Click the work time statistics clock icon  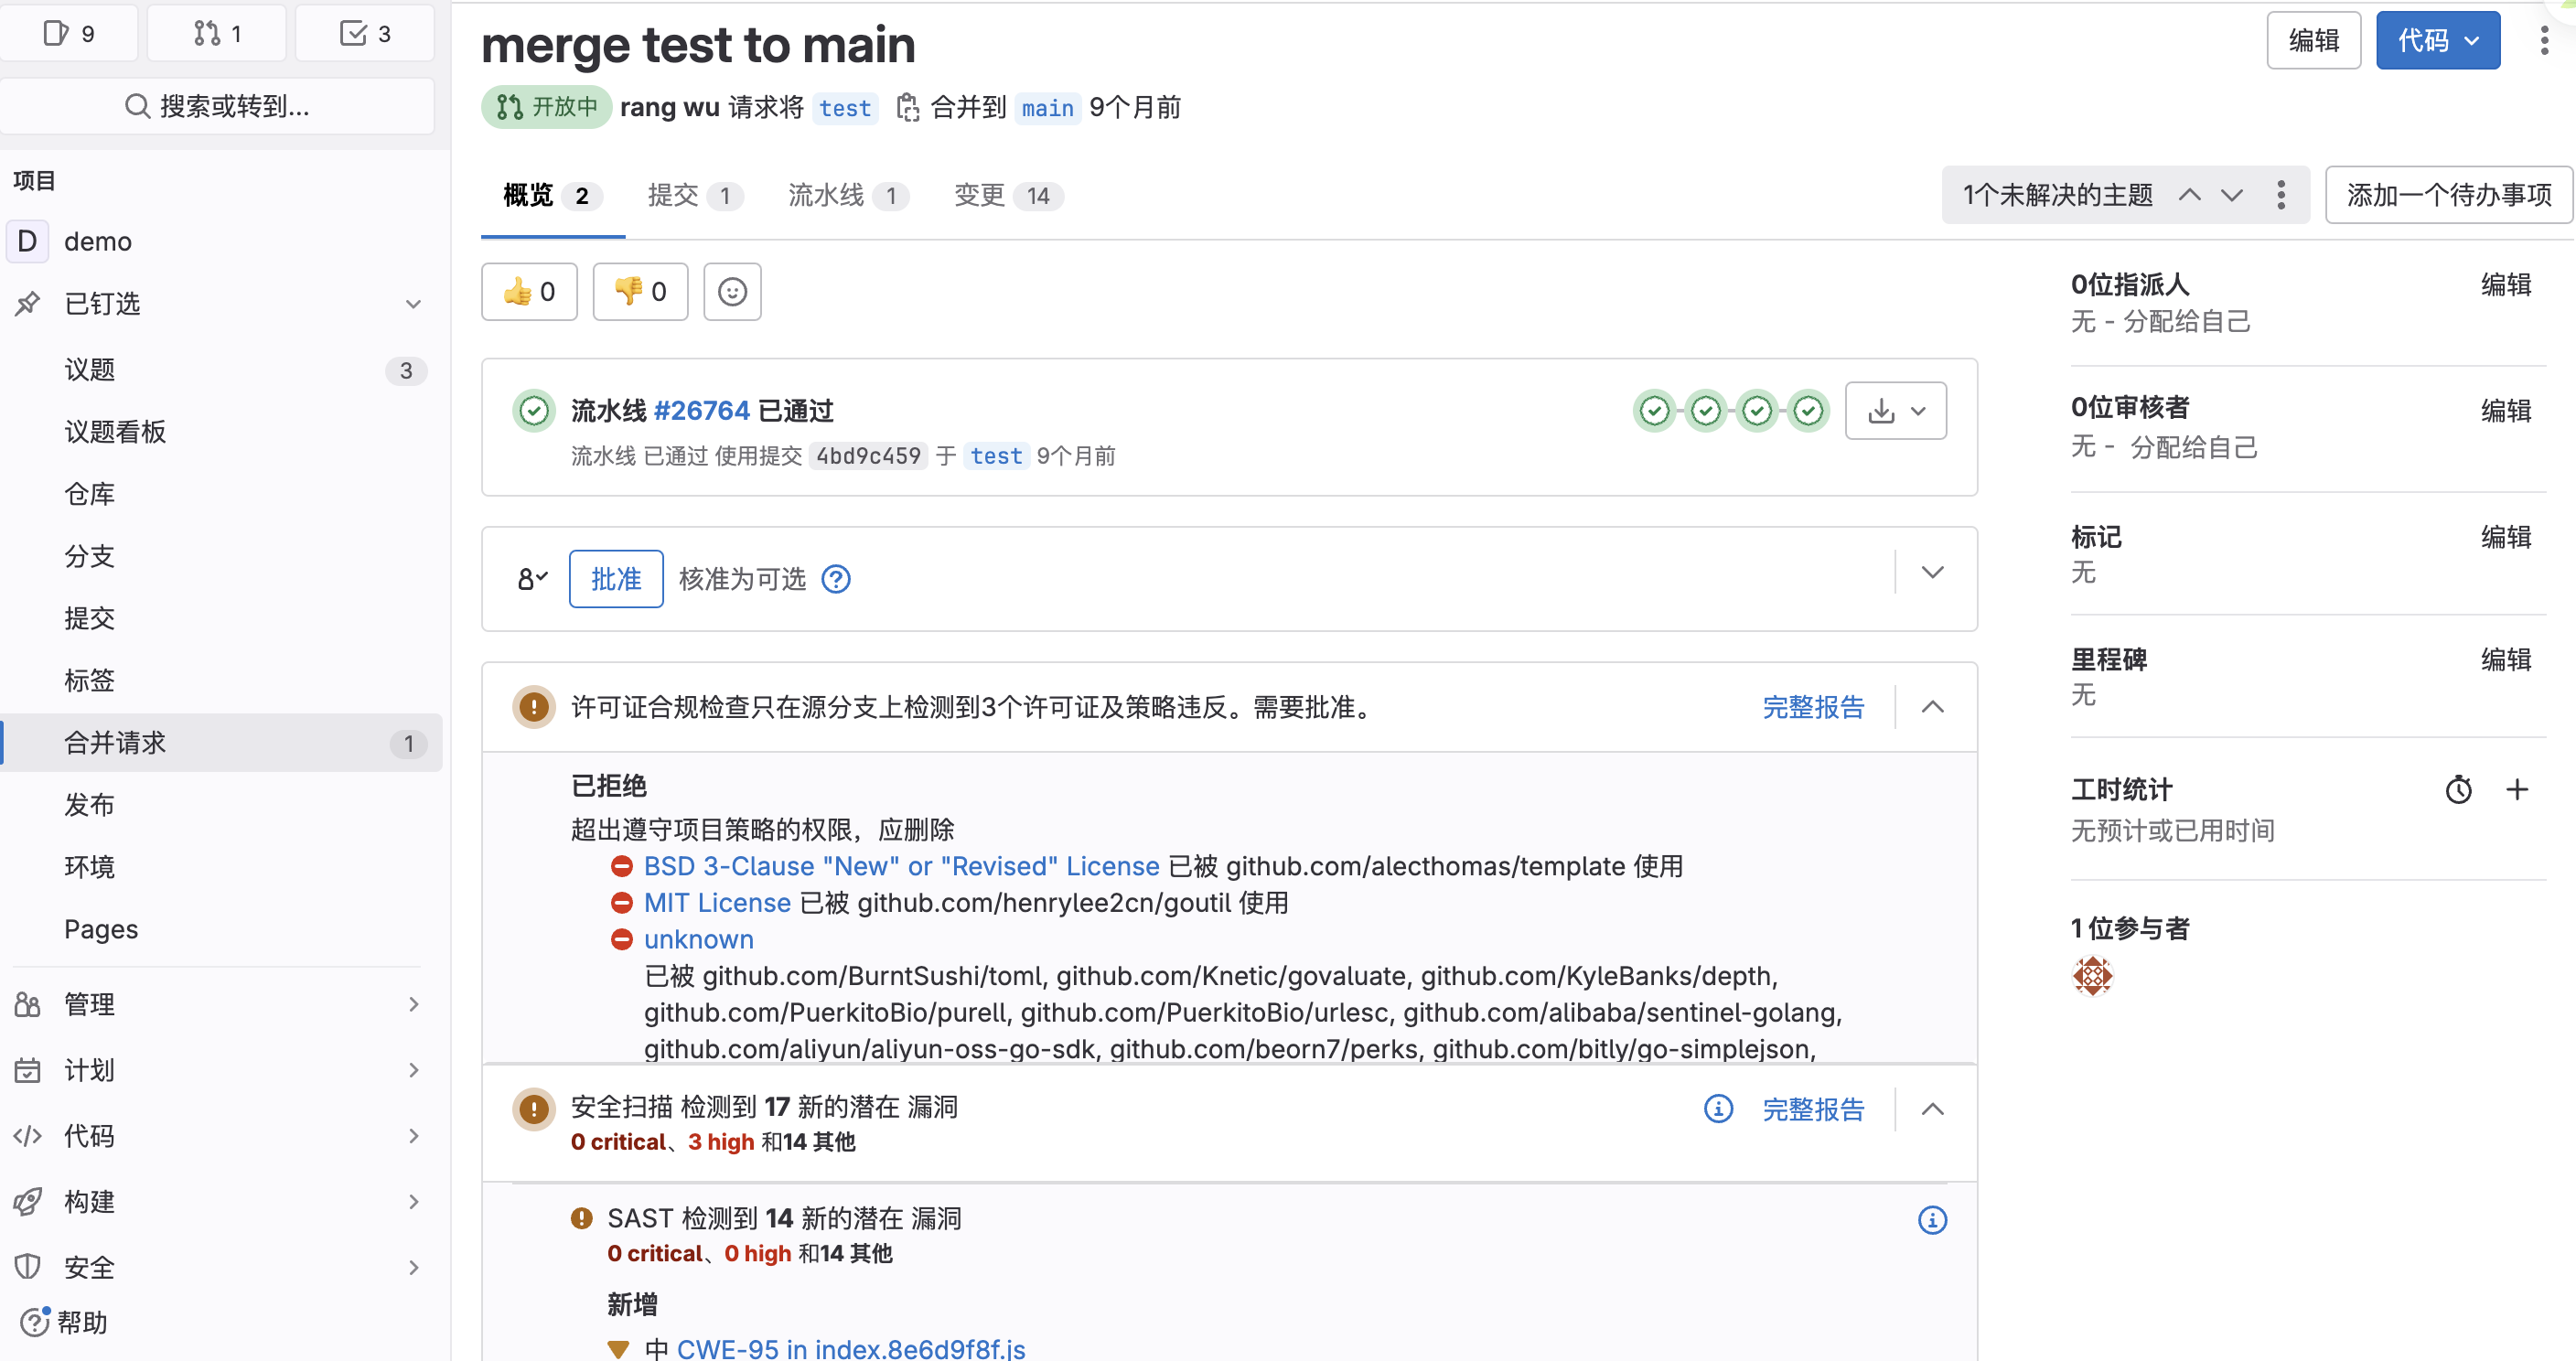click(2459, 789)
